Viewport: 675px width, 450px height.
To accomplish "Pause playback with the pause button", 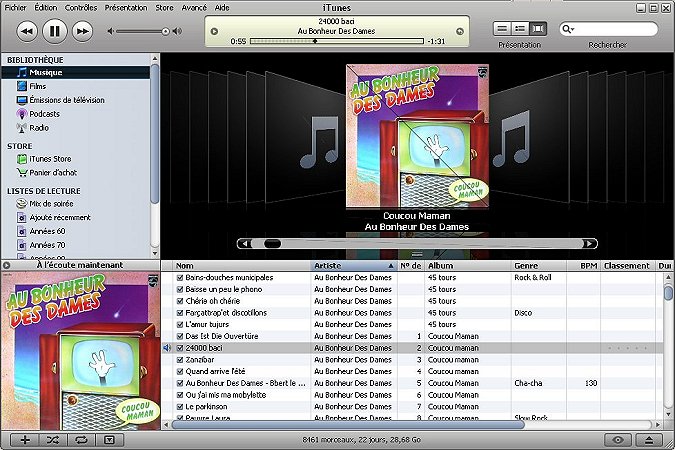I will (x=55, y=31).
